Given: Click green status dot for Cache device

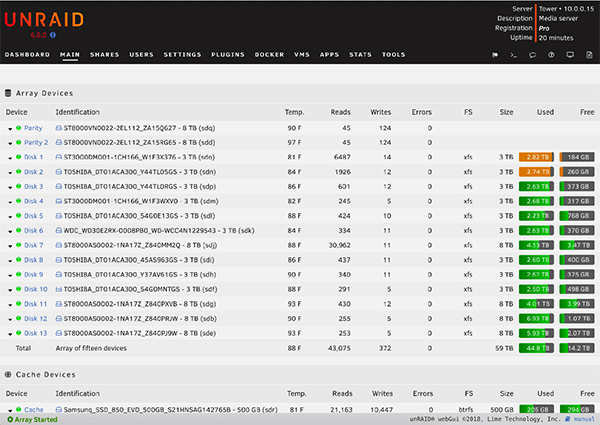Looking at the screenshot, I should [18, 409].
